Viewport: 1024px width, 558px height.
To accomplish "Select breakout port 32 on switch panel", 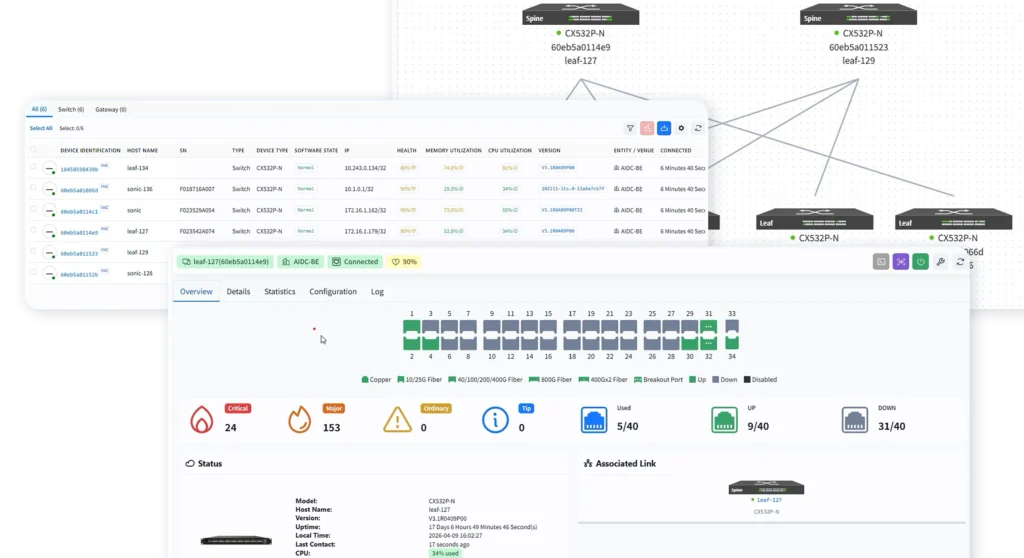I will (x=709, y=342).
